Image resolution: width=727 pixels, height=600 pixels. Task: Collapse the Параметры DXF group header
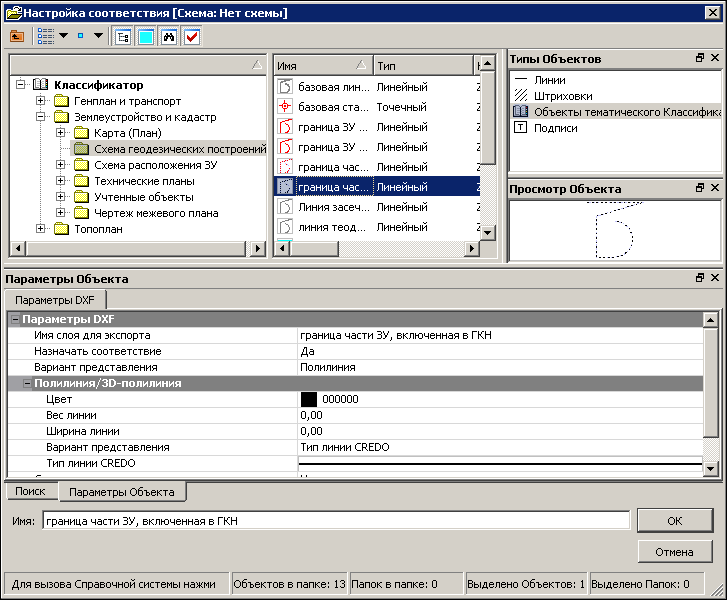pos(15,319)
